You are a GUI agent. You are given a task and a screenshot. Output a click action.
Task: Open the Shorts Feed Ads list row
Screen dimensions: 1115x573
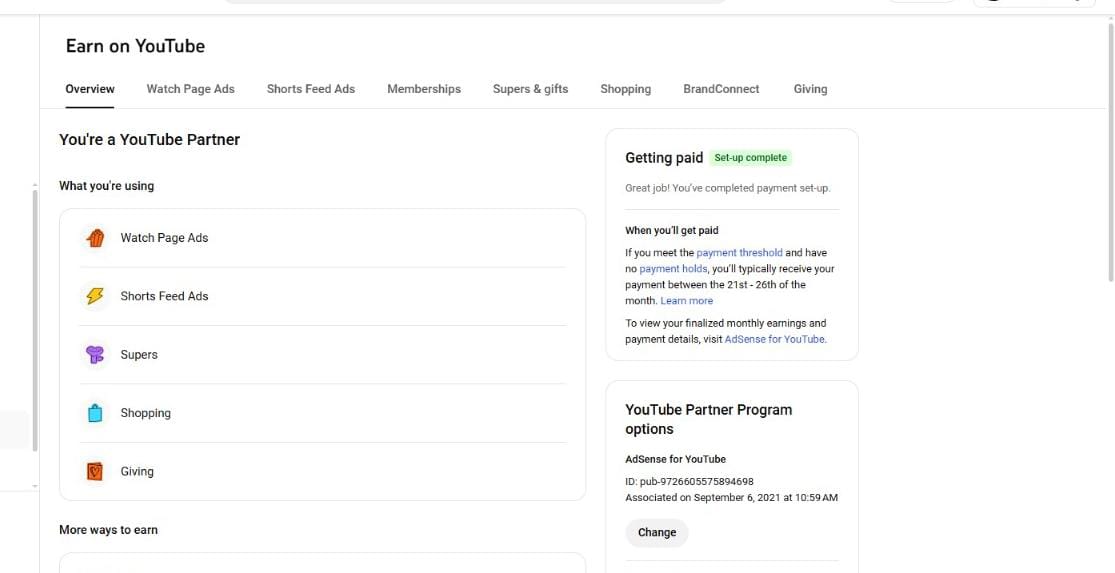coord(322,296)
